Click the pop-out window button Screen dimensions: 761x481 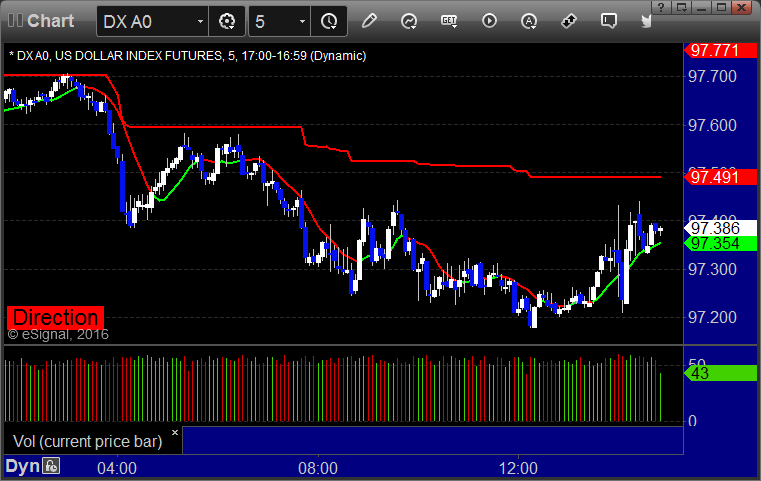click(681, 7)
